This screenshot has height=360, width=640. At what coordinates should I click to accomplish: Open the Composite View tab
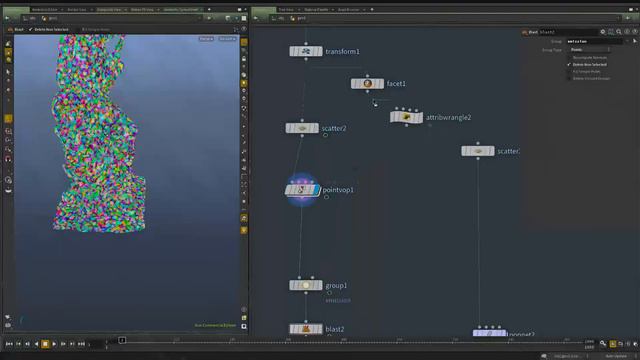109,9
